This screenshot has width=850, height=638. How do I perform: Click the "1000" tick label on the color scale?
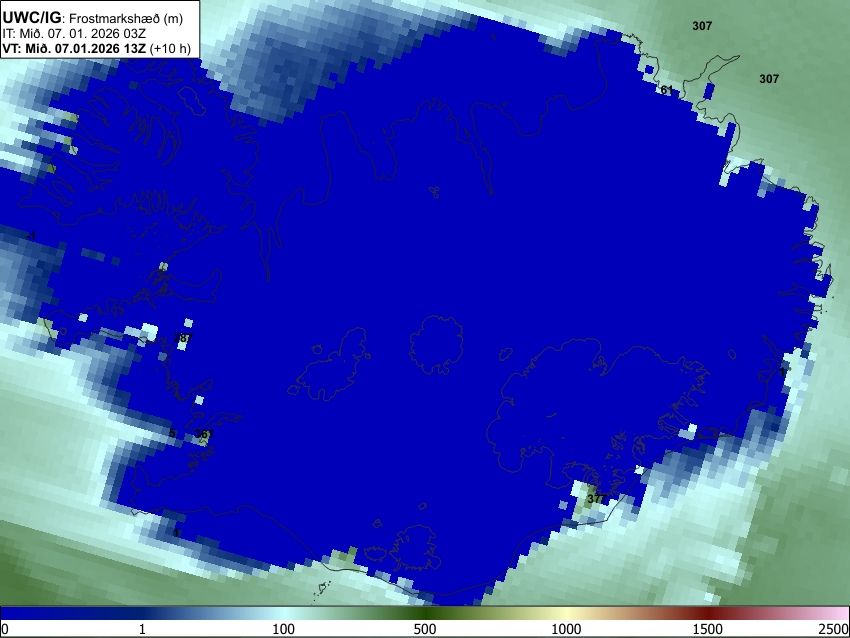coord(566,629)
